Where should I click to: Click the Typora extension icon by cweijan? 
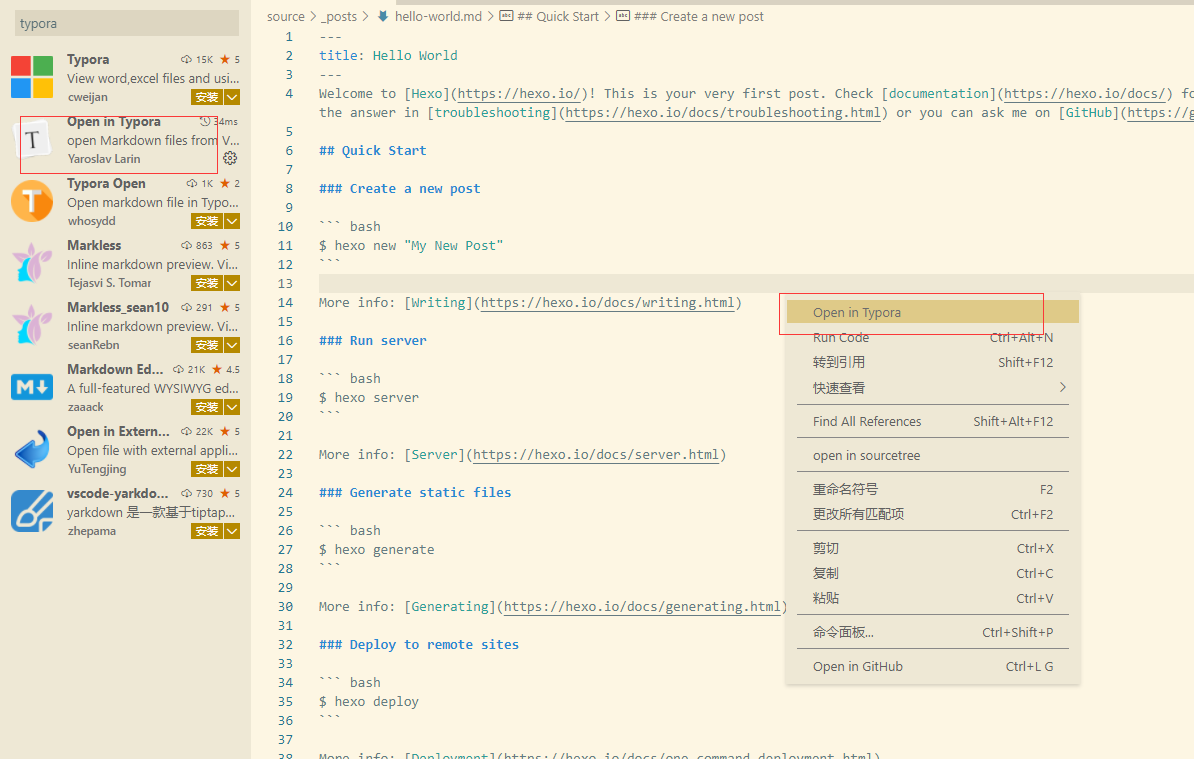coord(32,77)
